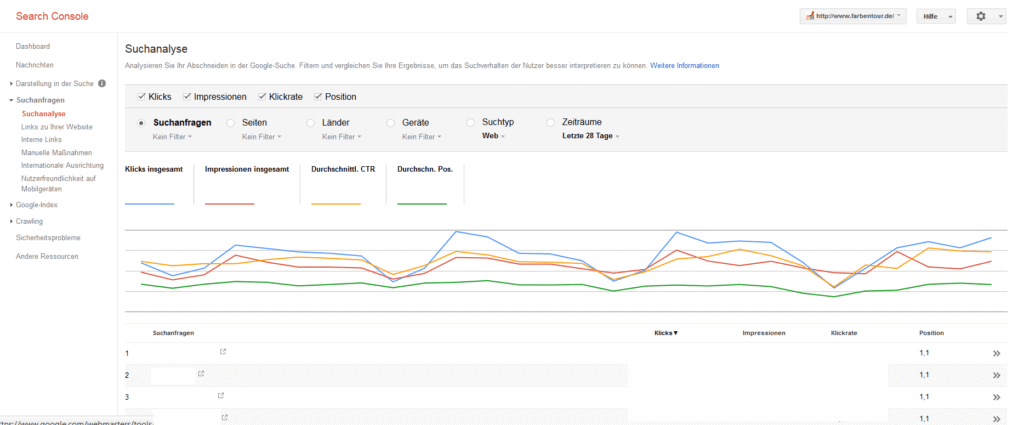Open external link icon in row 1
This screenshot has height=425, width=1024.
[223, 352]
